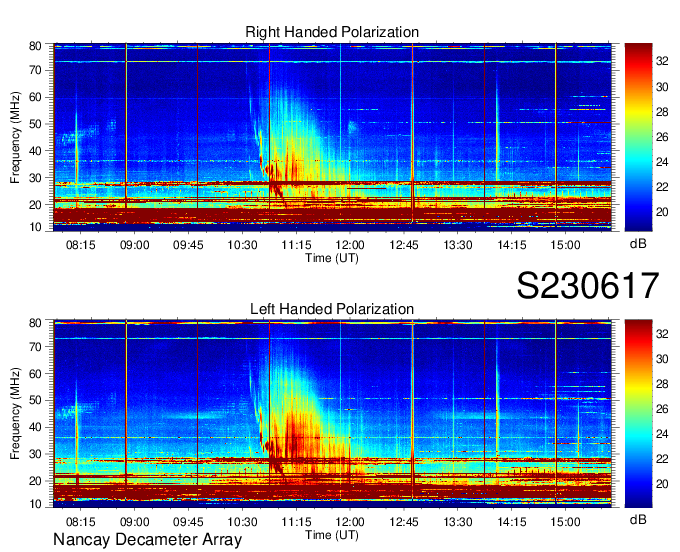Click the "11:15" tick of Right Handed plot
This screenshot has width=680, height=552.
coord(296,245)
